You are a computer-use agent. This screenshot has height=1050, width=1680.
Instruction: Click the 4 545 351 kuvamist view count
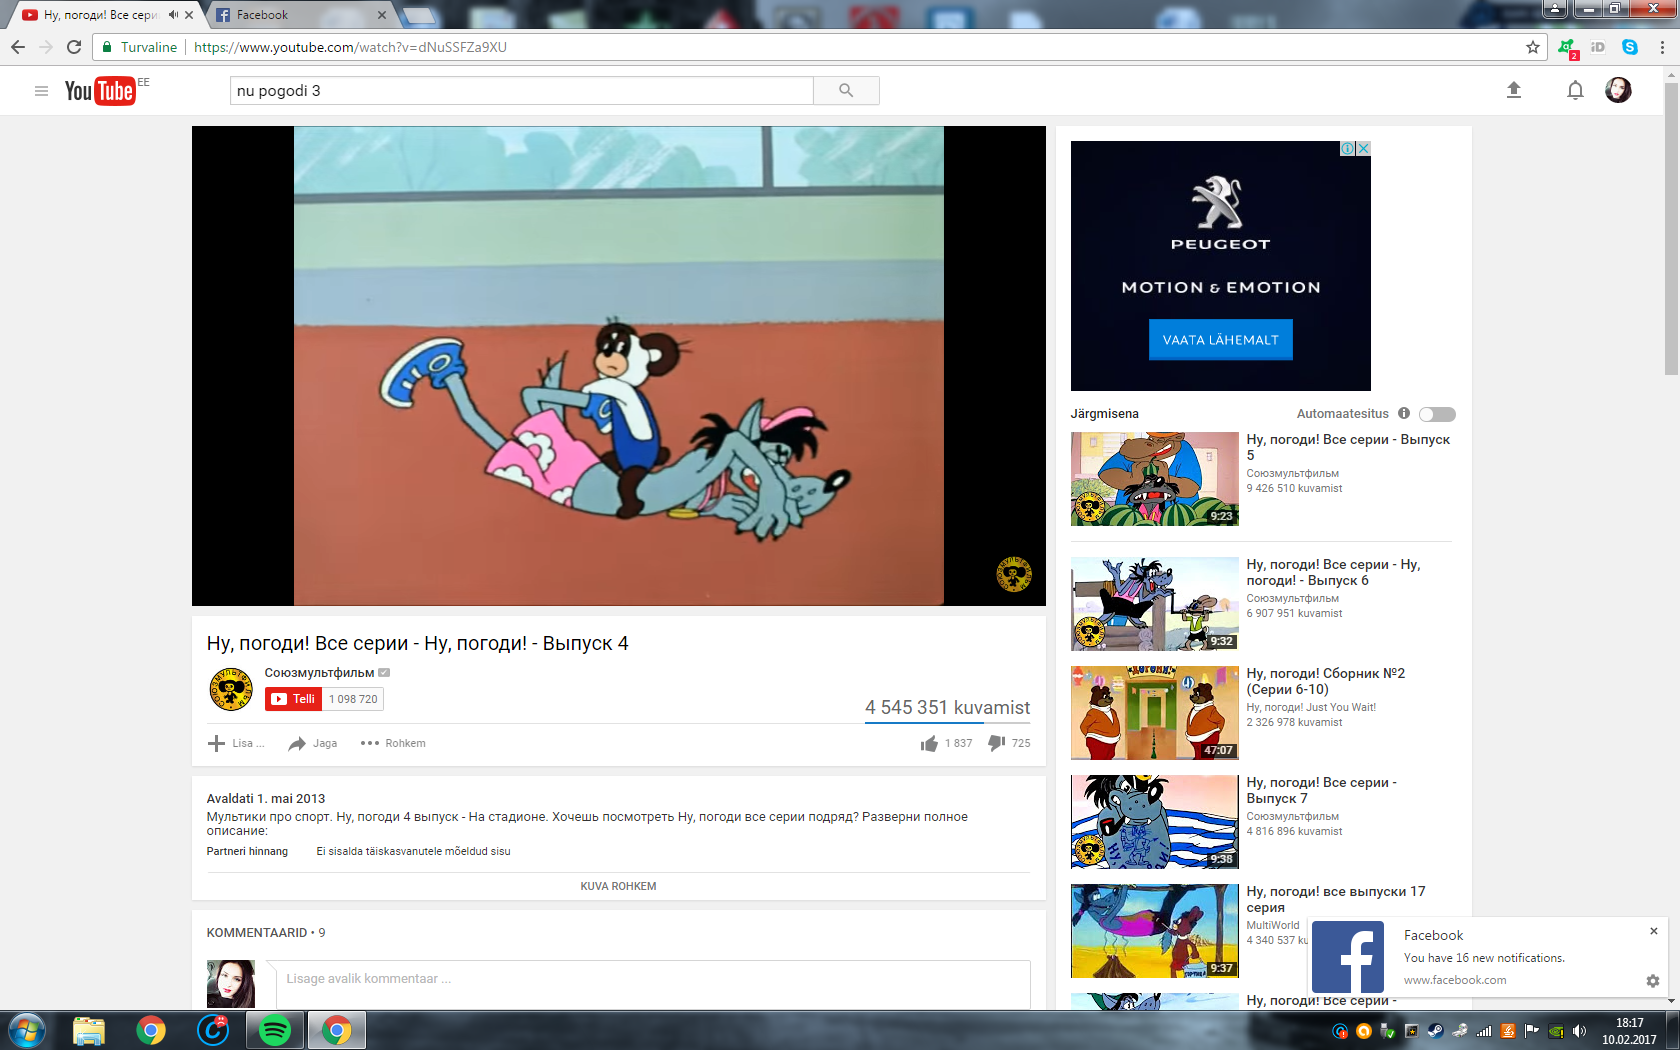(x=947, y=707)
